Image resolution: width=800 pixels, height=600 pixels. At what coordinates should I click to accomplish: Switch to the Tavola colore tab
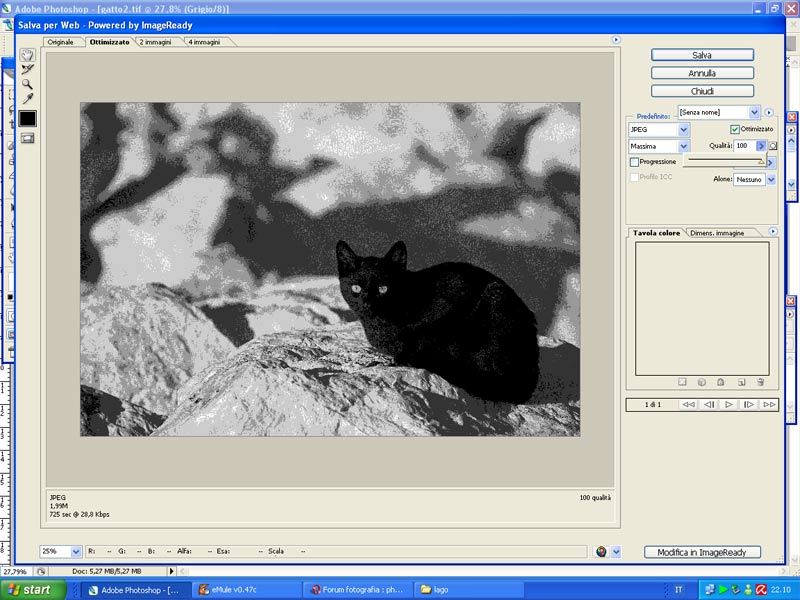[x=656, y=233]
